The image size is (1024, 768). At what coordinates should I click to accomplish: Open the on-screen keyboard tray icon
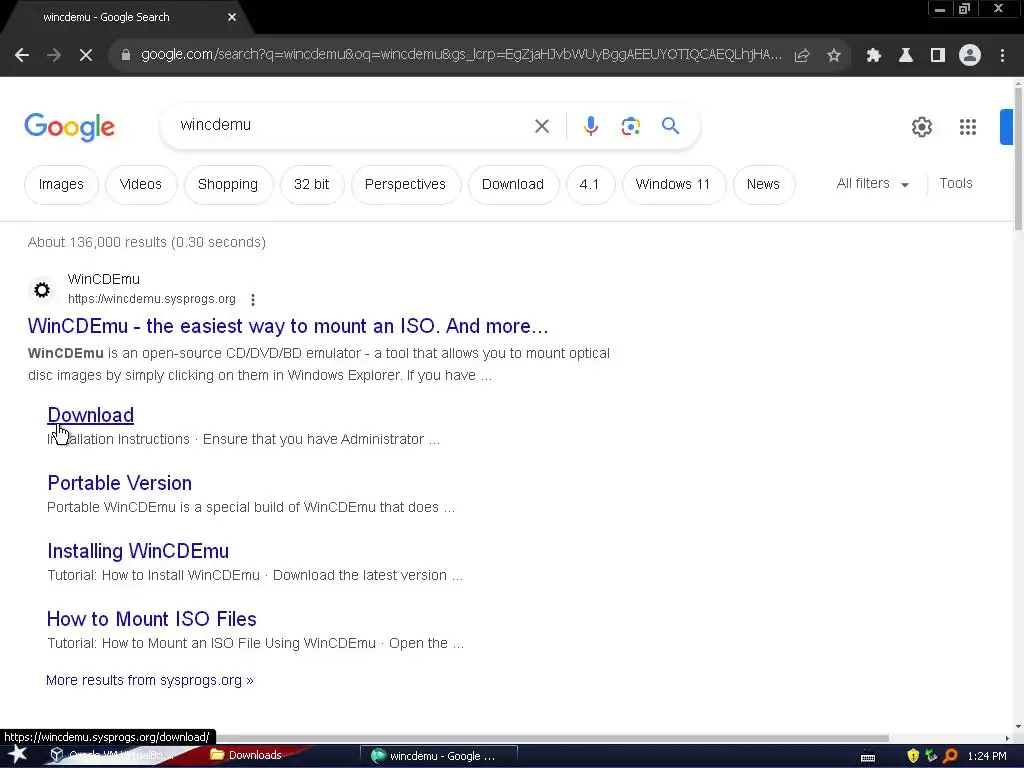pyautogui.click(x=868, y=758)
